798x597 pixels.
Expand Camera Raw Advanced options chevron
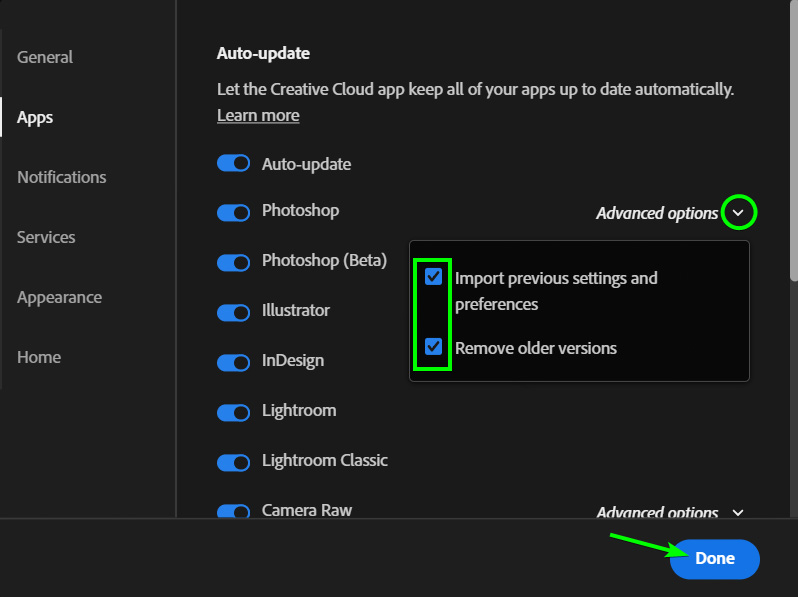click(738, 513)
